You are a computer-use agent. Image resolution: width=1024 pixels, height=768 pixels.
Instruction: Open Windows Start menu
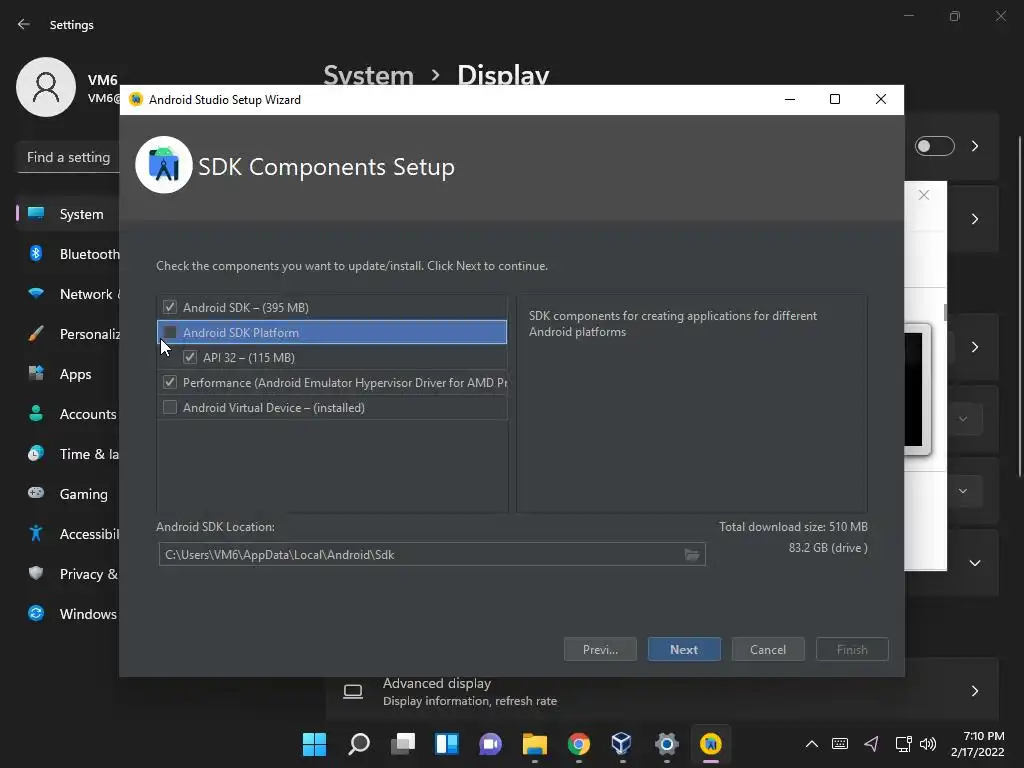[314, 744]
